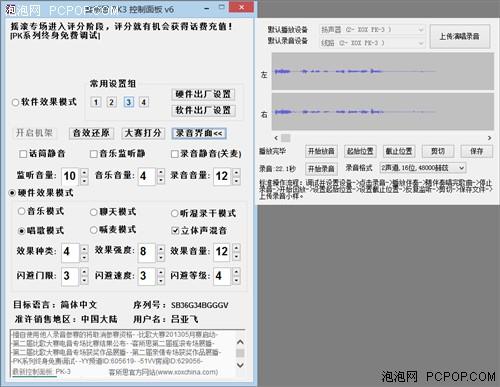The height and width of the screenshot is (387, 500).
Task: Collapse 录音界面<< recording panel
Action: pyautogui.click(x=199, y=133)
